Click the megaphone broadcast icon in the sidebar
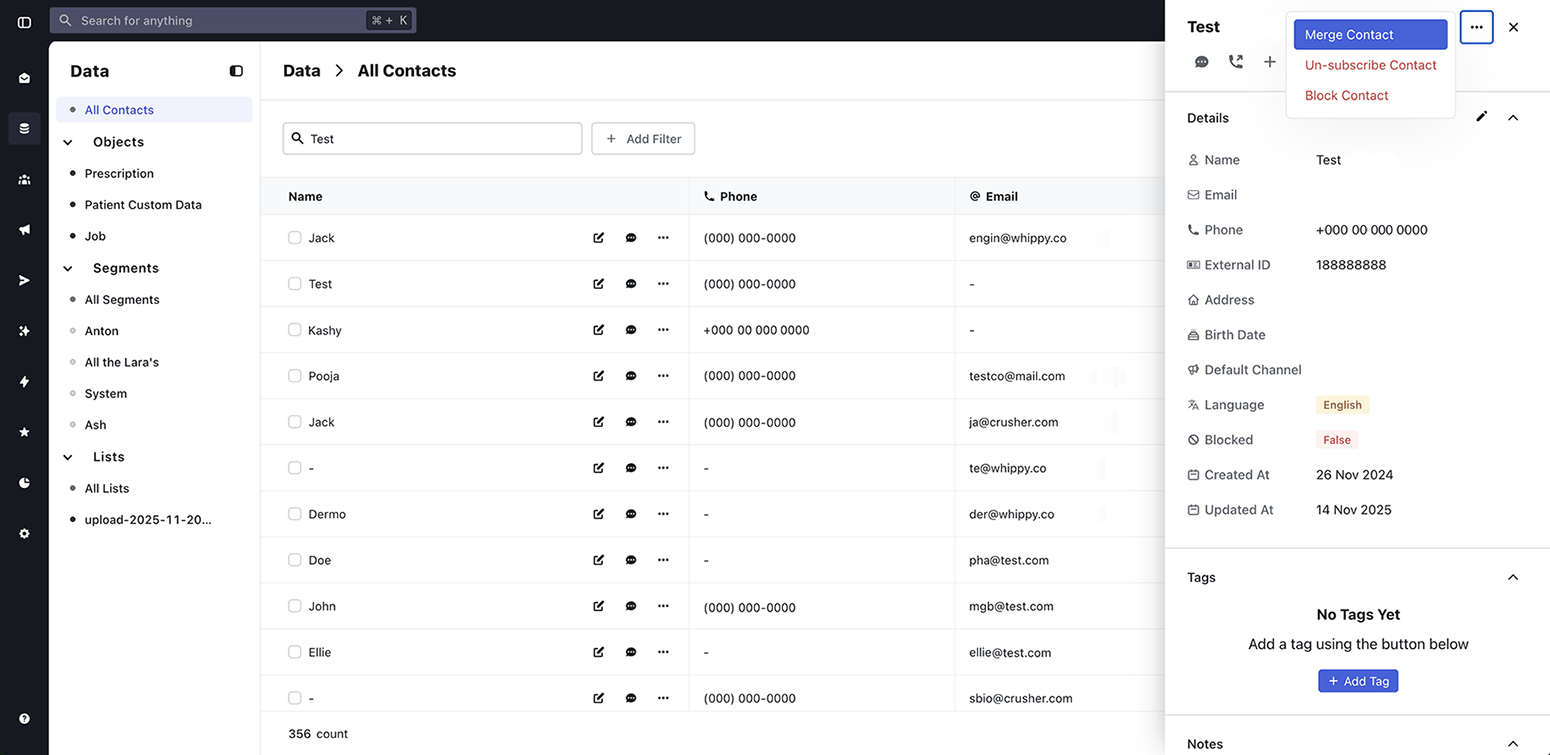 tap(24, 229)
